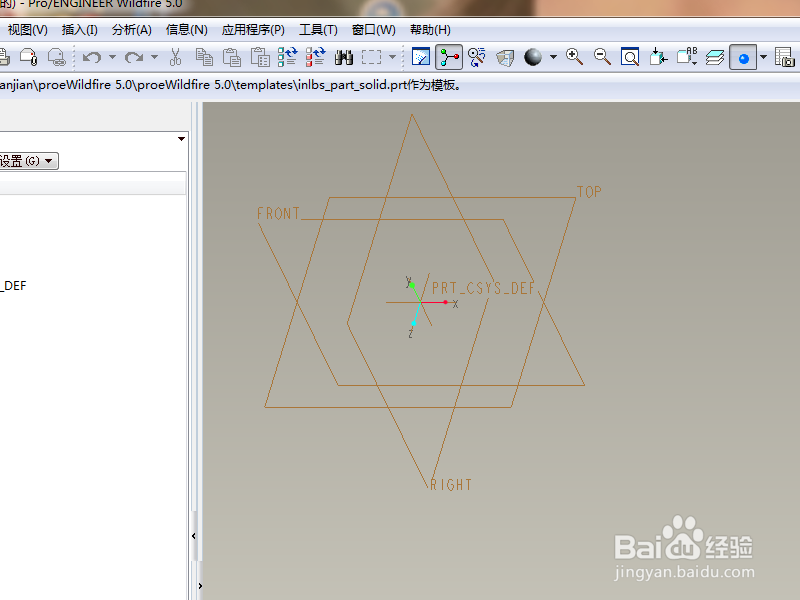Expand the undo history dropdown arrow
Image resolution: width=800 pixels, height=600 pixels.
[x=112, y=57]
